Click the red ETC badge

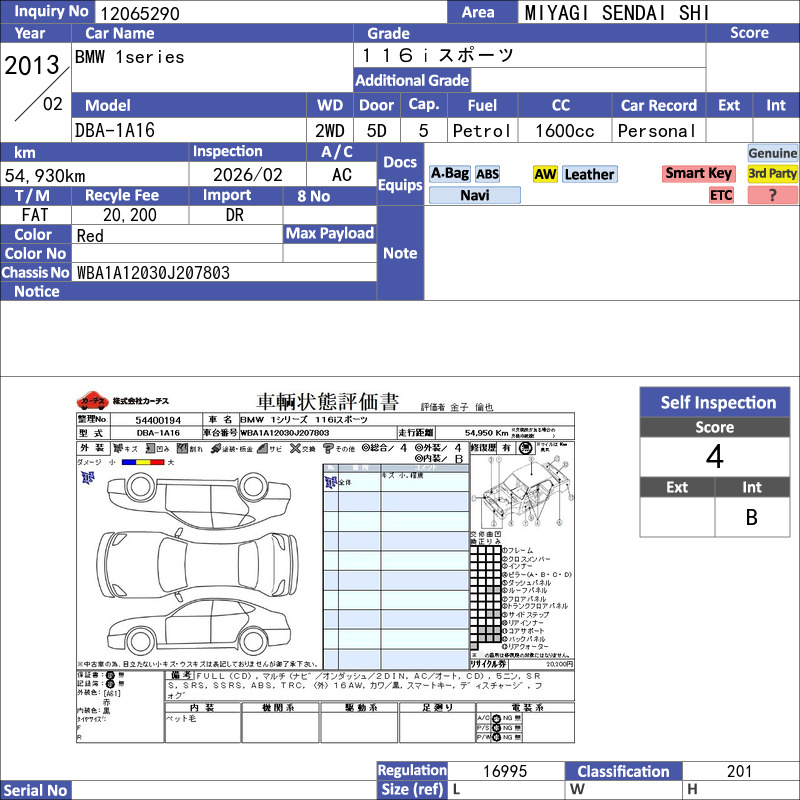(721, 195)
